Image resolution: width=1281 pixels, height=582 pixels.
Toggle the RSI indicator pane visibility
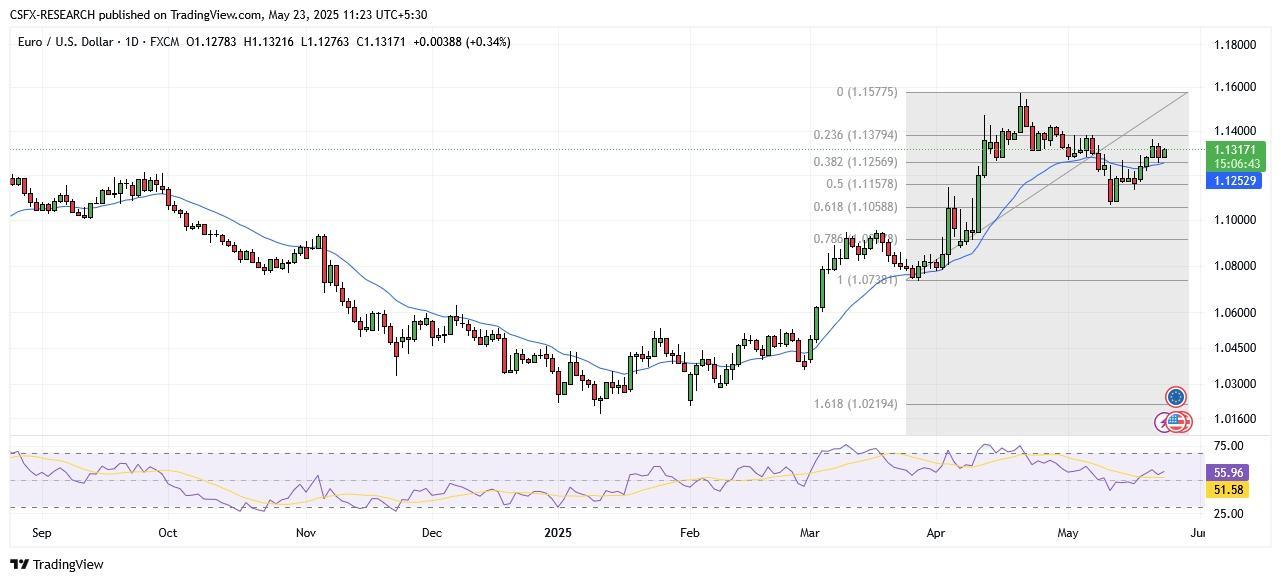click(x=600, y=478)
